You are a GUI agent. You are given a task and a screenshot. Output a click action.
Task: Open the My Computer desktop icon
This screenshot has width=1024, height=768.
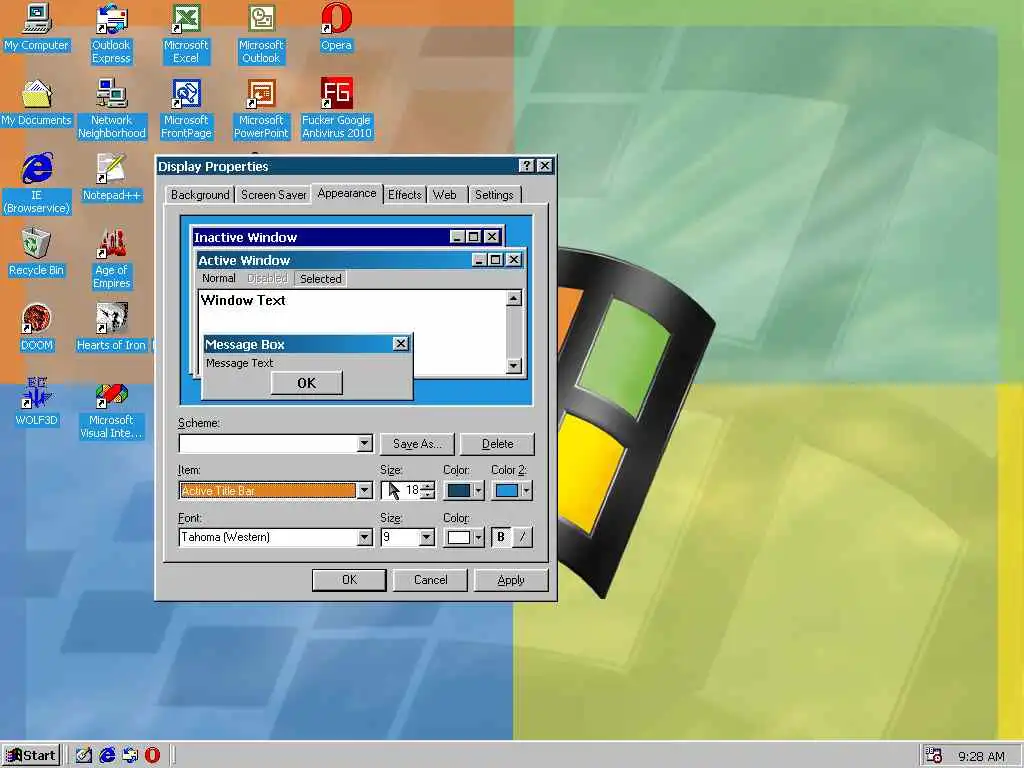37,27
